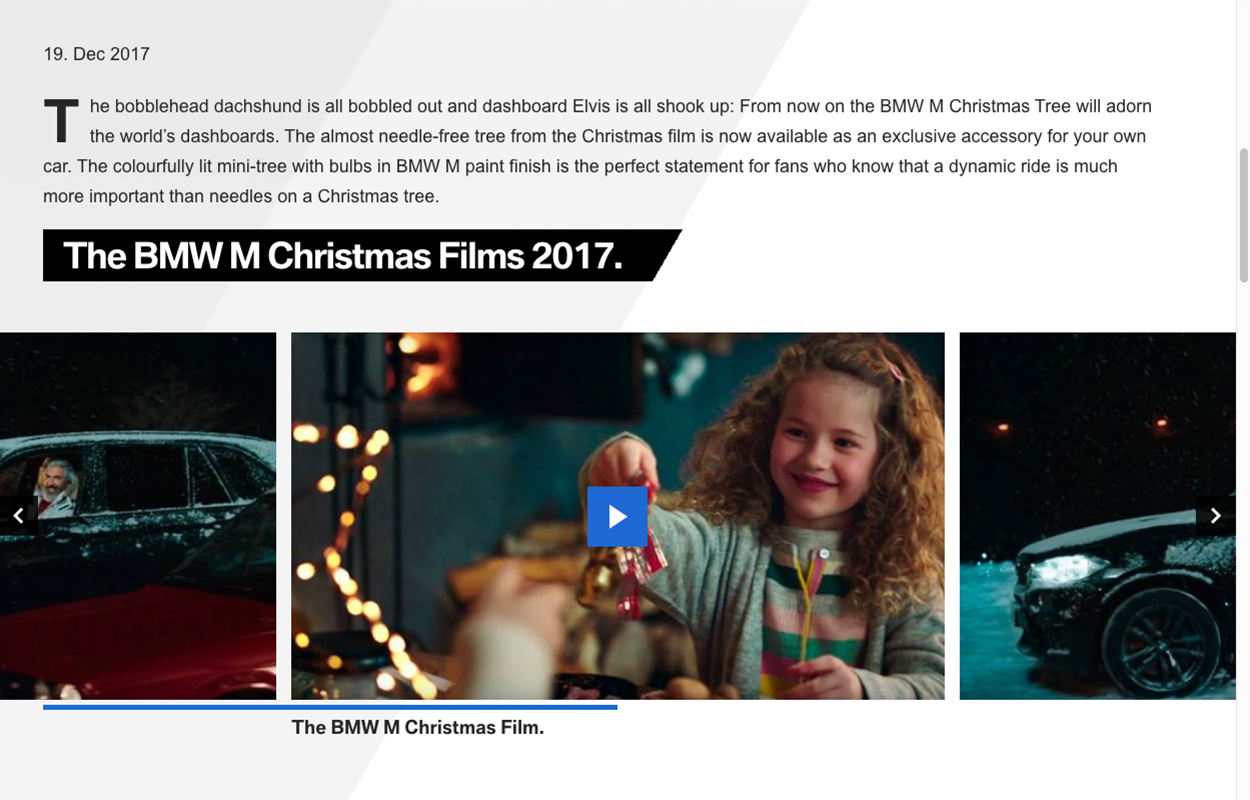
Task: Click the large drop cap letter T
Action: coord(61,122)
